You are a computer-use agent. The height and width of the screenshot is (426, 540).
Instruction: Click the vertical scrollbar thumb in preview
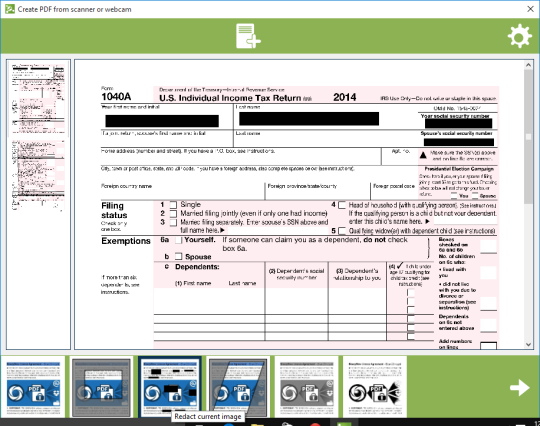(529, 136)
